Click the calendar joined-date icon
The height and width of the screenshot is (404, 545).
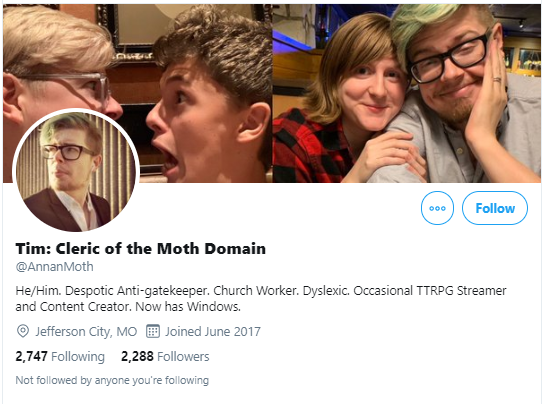[x=153, y=331]
